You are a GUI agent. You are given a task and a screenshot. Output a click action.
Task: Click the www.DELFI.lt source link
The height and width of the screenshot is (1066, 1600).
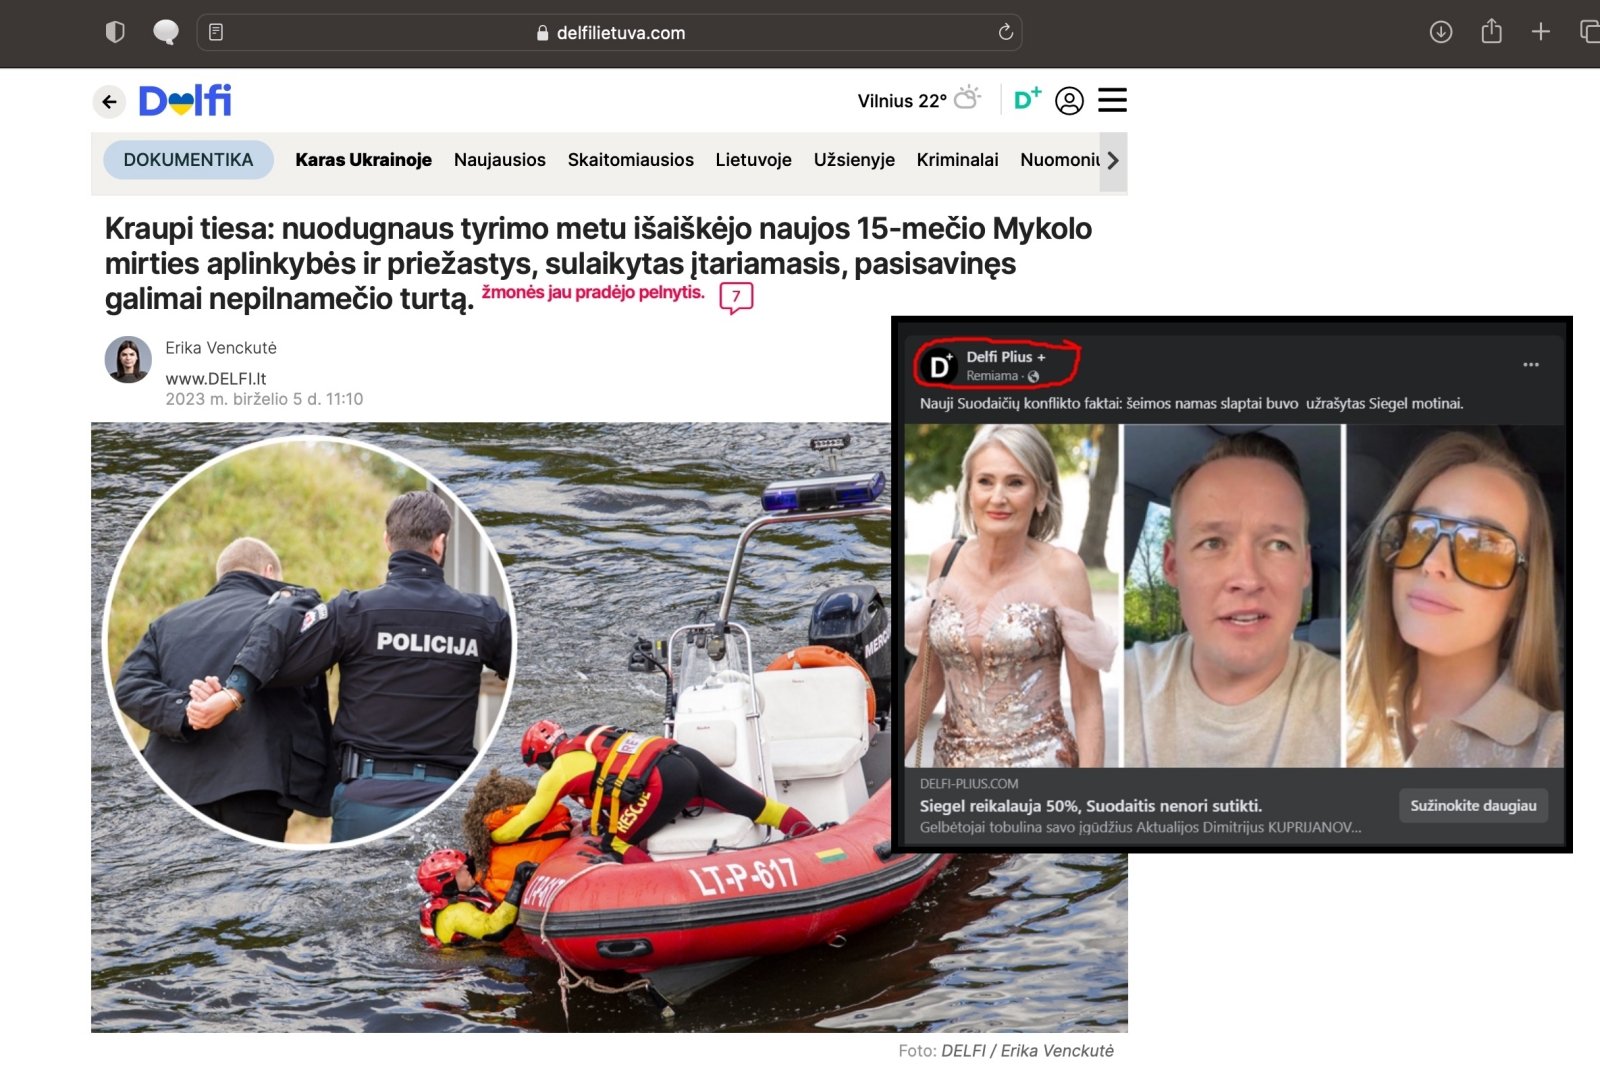click(216, 379)
